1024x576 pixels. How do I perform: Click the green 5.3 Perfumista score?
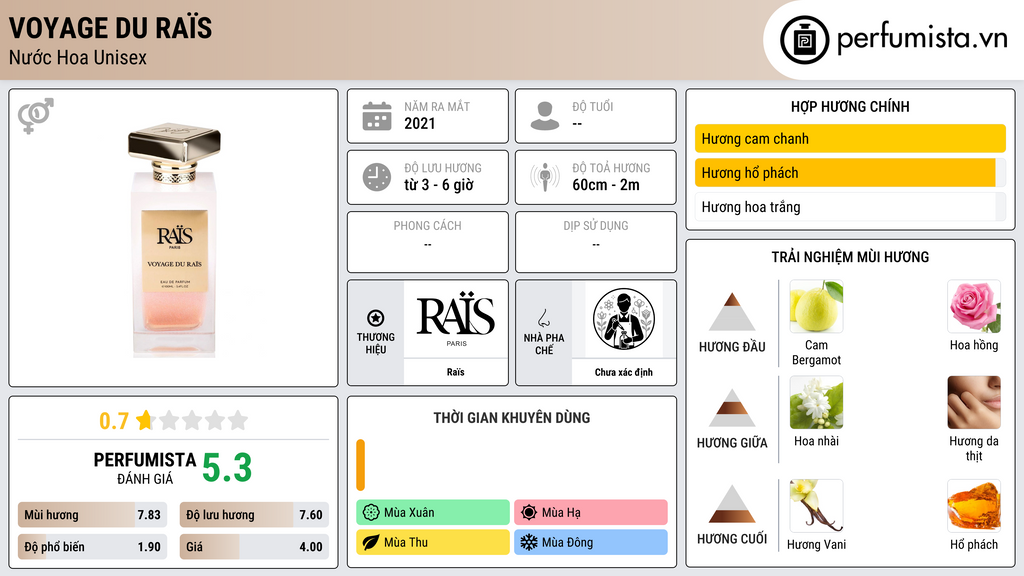[x=227, y=468]
